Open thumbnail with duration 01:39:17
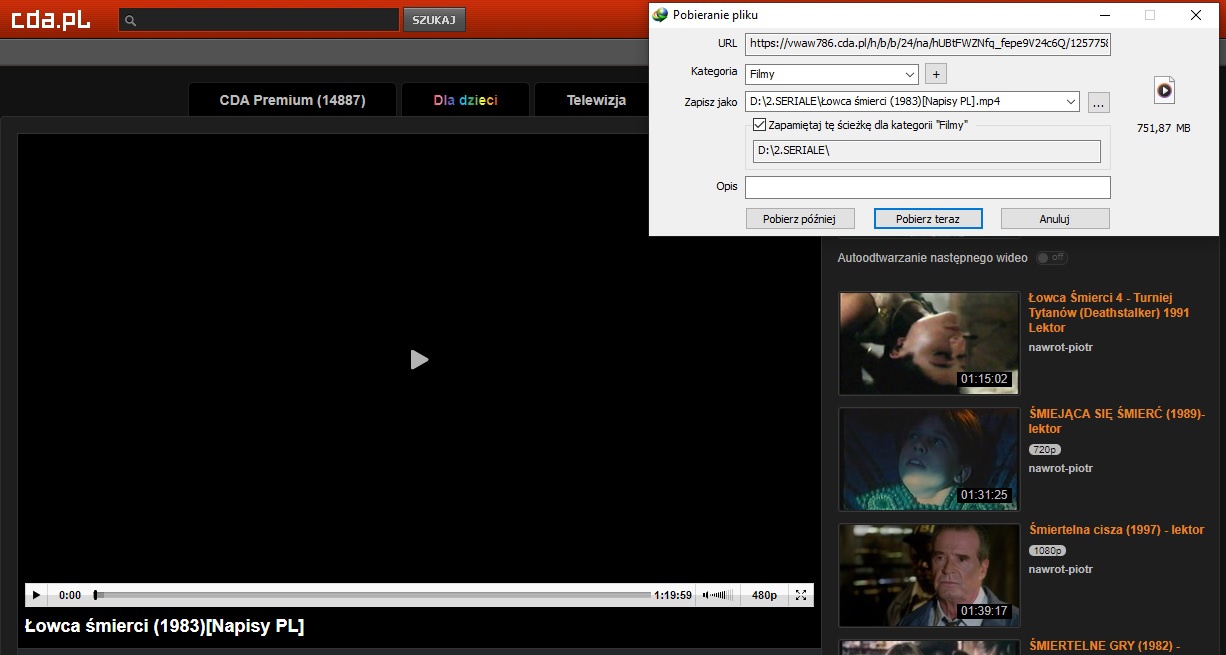Image resolution: width=1226 pixels, height=655 pixels. (929, 575)
